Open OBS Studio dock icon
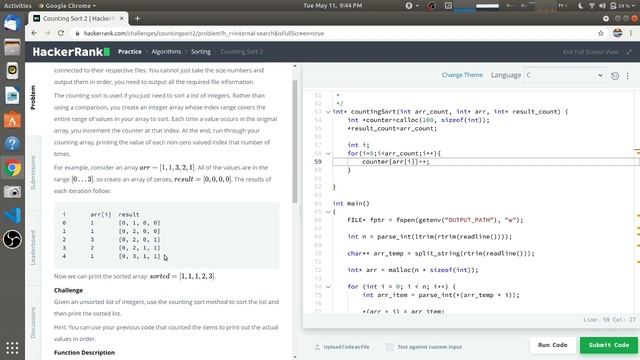 pos(12,240)
